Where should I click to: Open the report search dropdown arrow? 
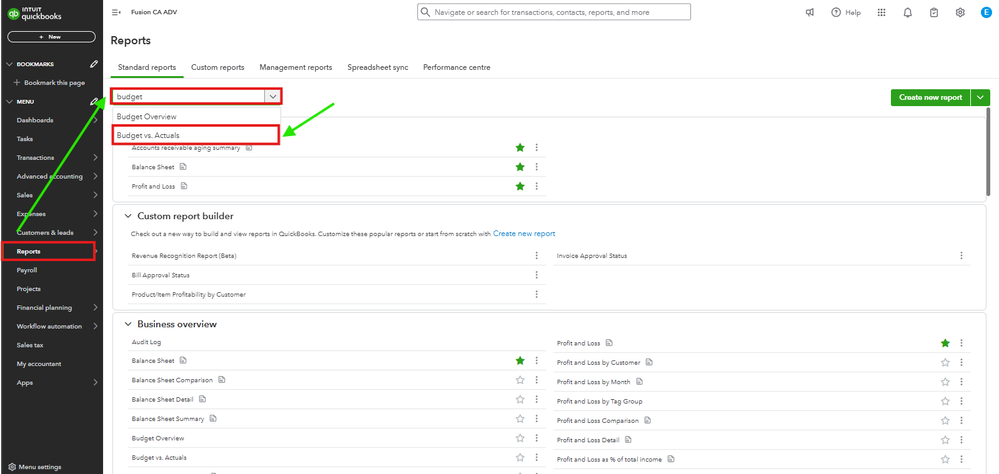(273, 97)
